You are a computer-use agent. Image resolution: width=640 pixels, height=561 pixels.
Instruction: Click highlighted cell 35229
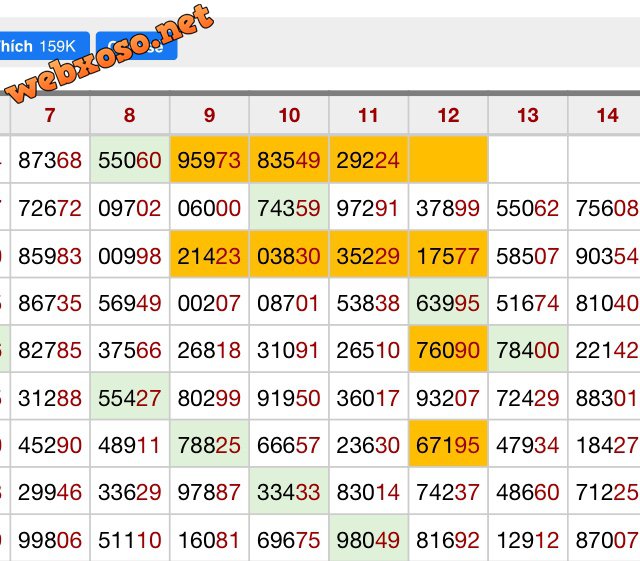[369, 255]
